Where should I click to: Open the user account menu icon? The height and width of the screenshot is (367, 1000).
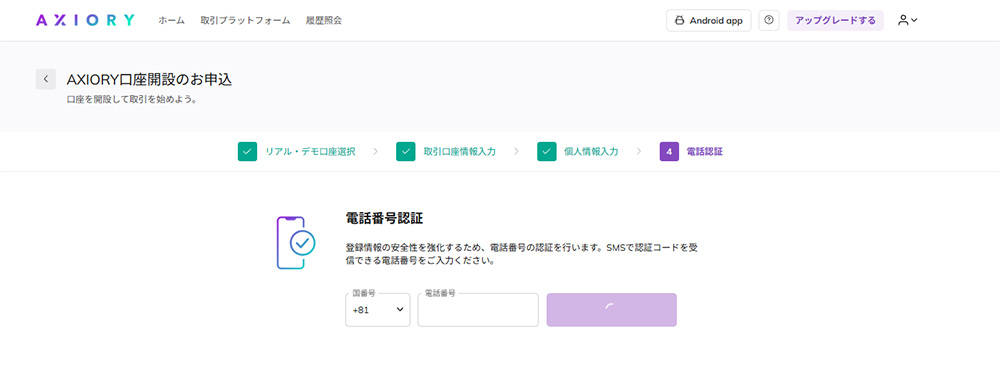908,20
